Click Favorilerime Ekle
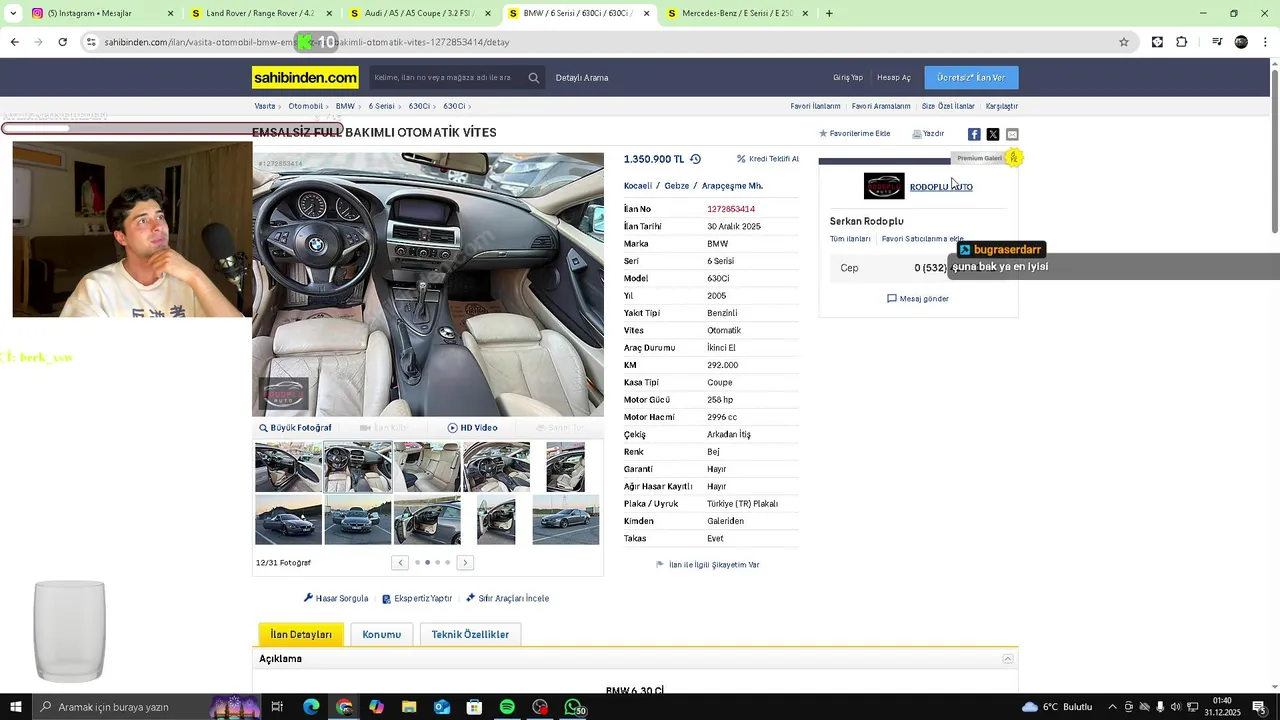Image resolution: width=1280 pixels, height=720 pixels. (x=855, y=134)
